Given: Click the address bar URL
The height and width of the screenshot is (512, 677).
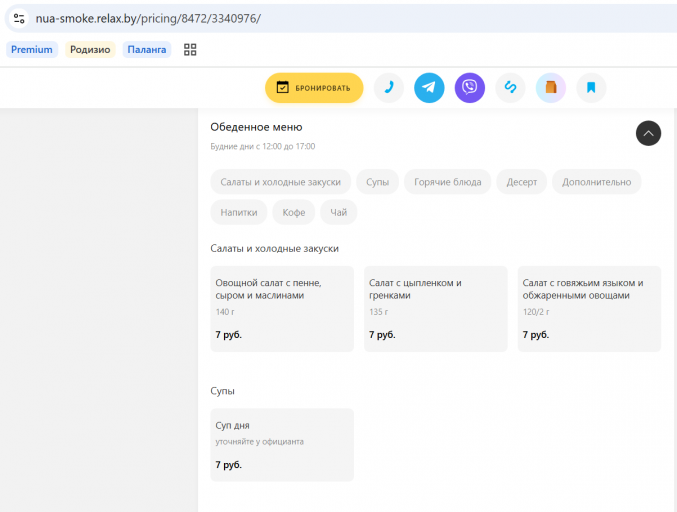Looking at the screenshot, I should pyautogui.click(x=148, y=19).
